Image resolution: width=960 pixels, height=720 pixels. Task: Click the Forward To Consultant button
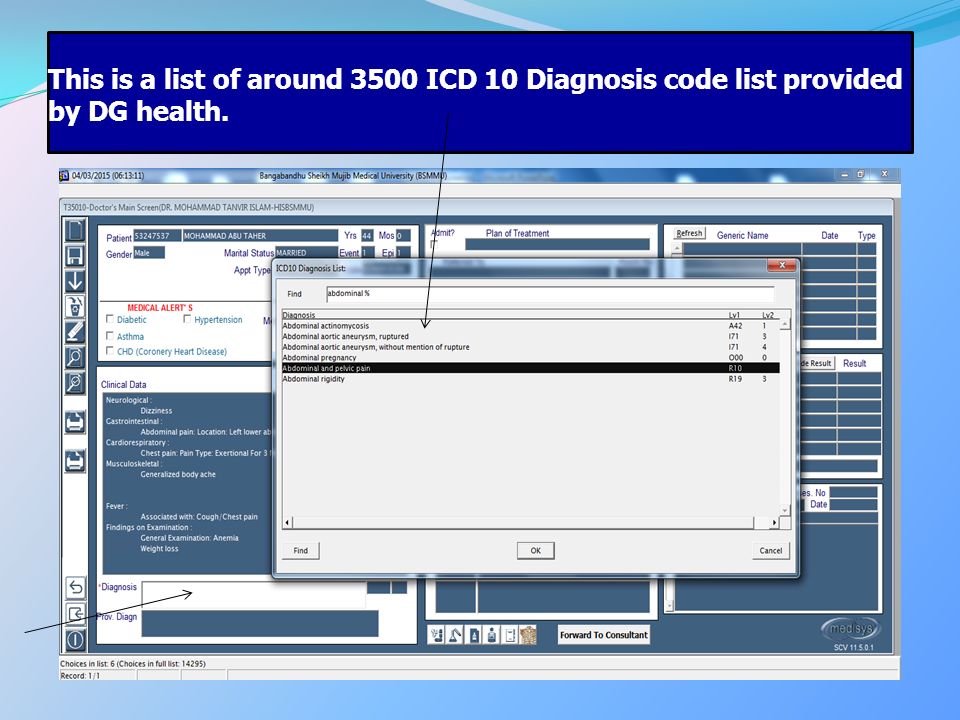pos(604,635)
